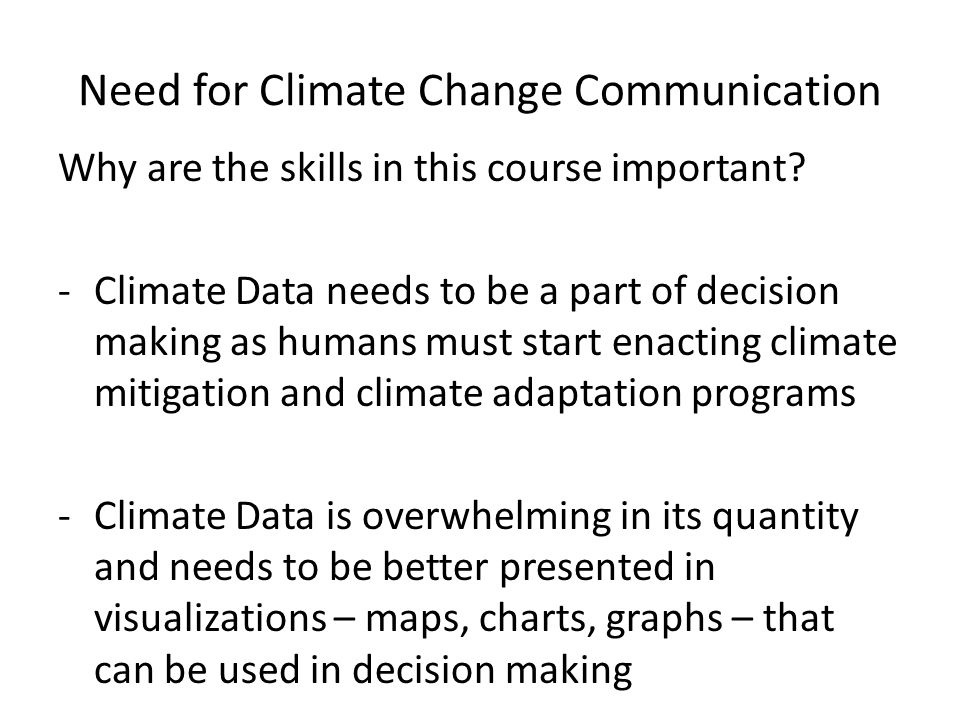Click the word 'charts,' in the last bullet
960x720 pixels.
(x=537, y=618)
